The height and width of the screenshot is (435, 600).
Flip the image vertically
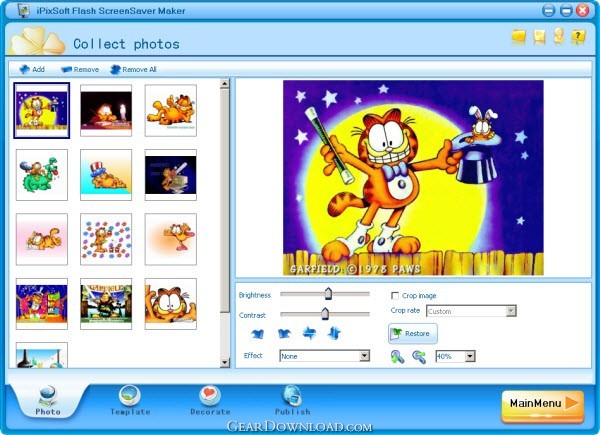(x=334, y=333)
